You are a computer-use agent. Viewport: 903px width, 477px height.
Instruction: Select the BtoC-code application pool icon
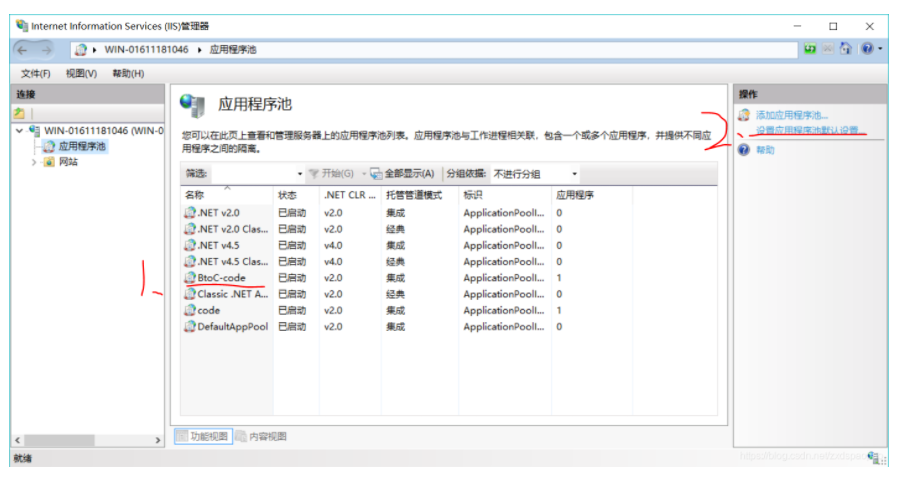coord(189,278)
